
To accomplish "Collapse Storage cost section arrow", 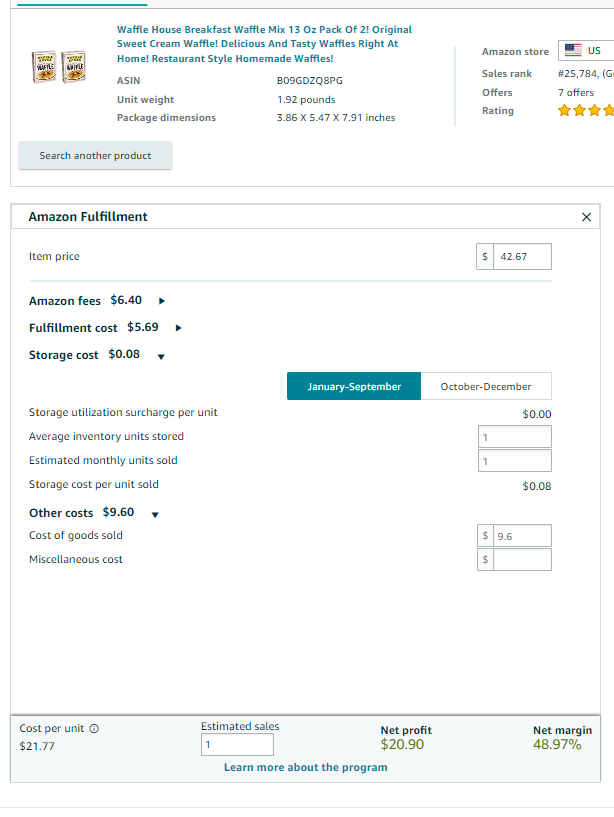I will (x=161, y=356).
